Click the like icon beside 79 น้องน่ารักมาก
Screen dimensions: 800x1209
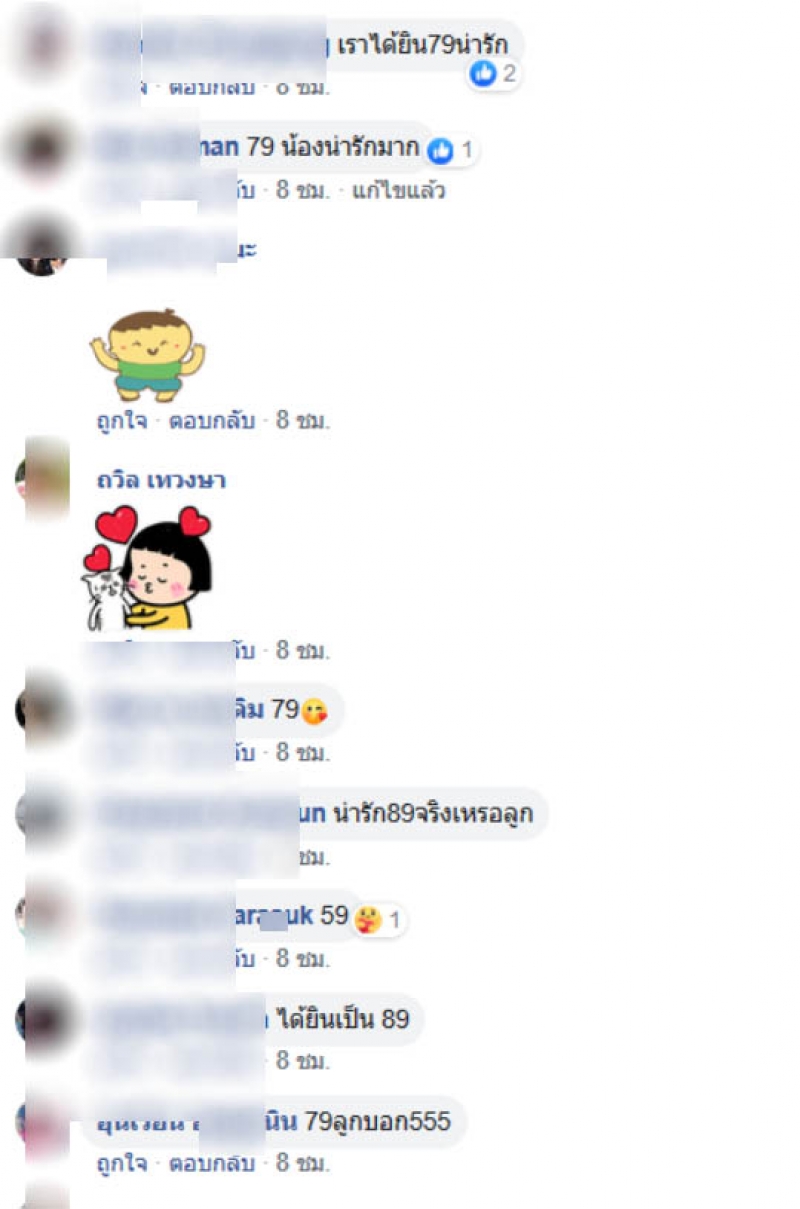pyautogui.click(x=440, y=151)
